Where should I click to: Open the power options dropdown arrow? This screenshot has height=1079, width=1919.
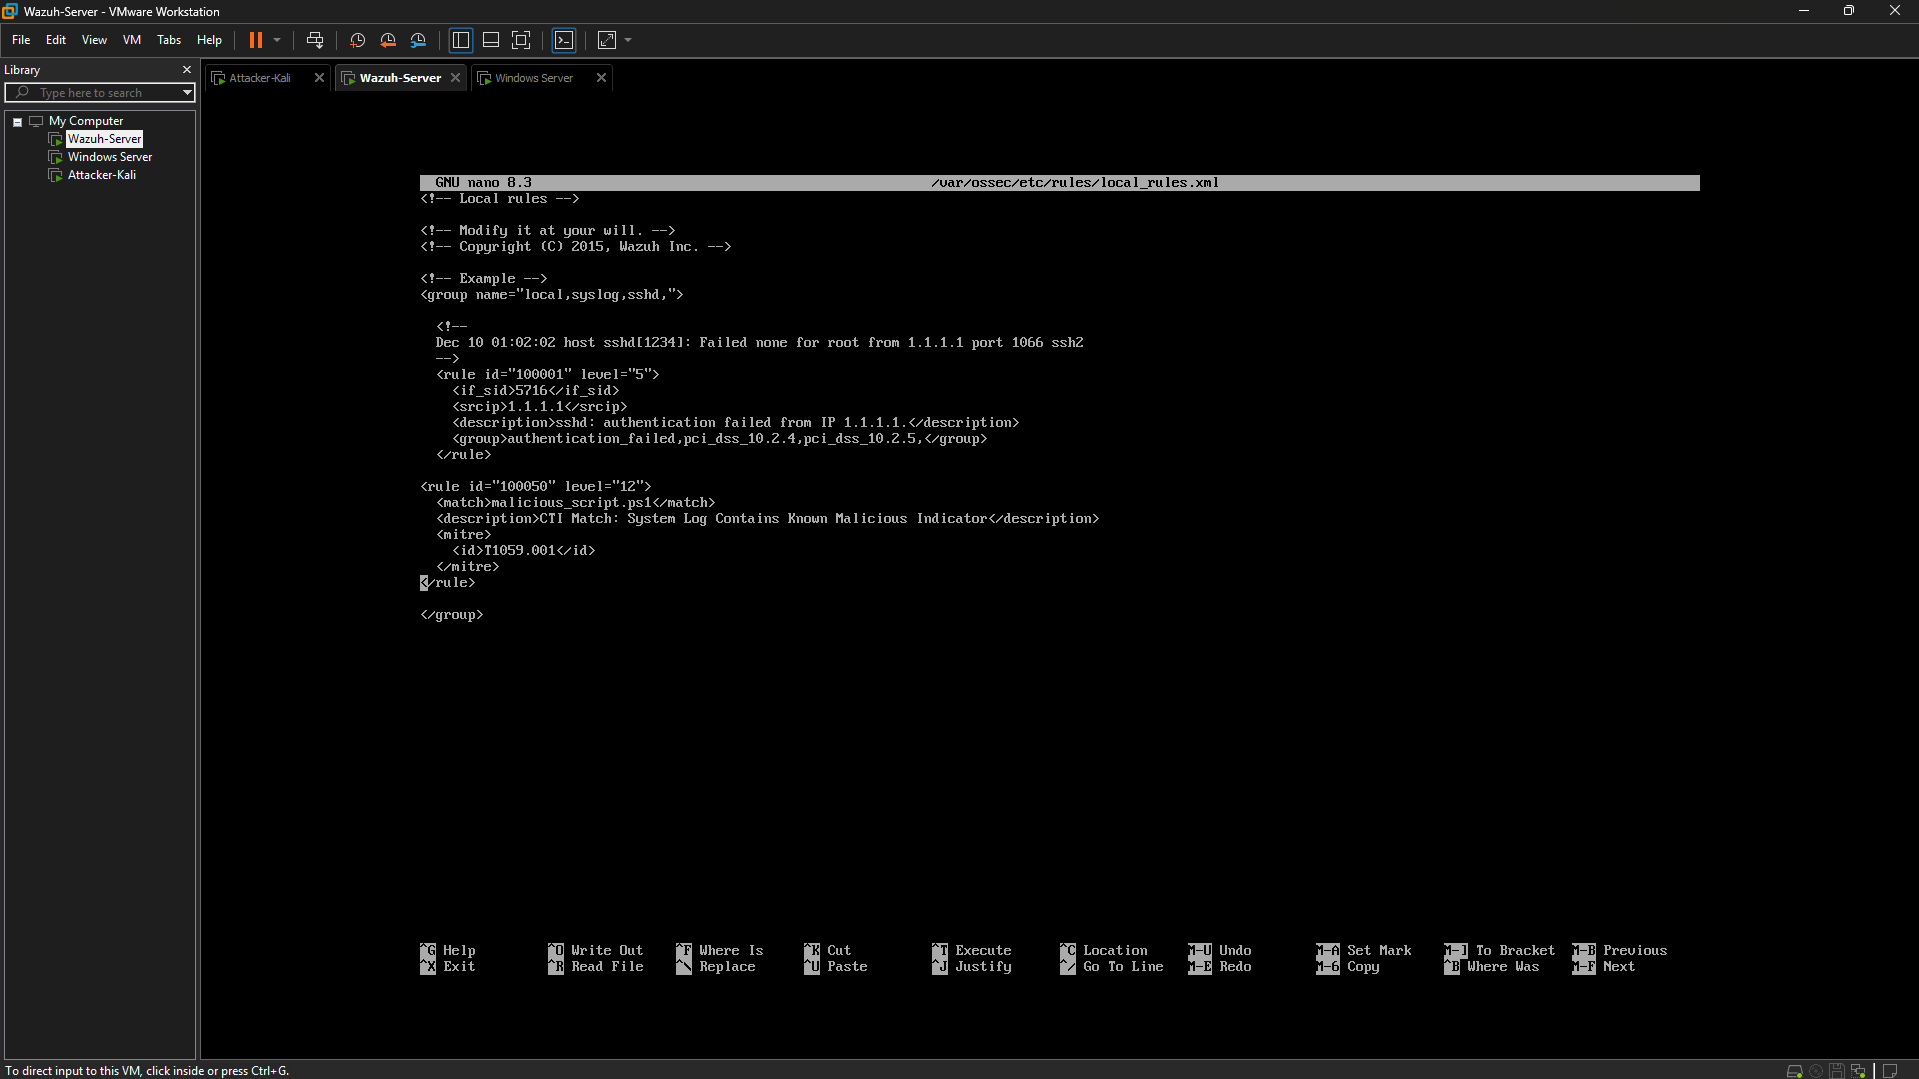point(277,40)
